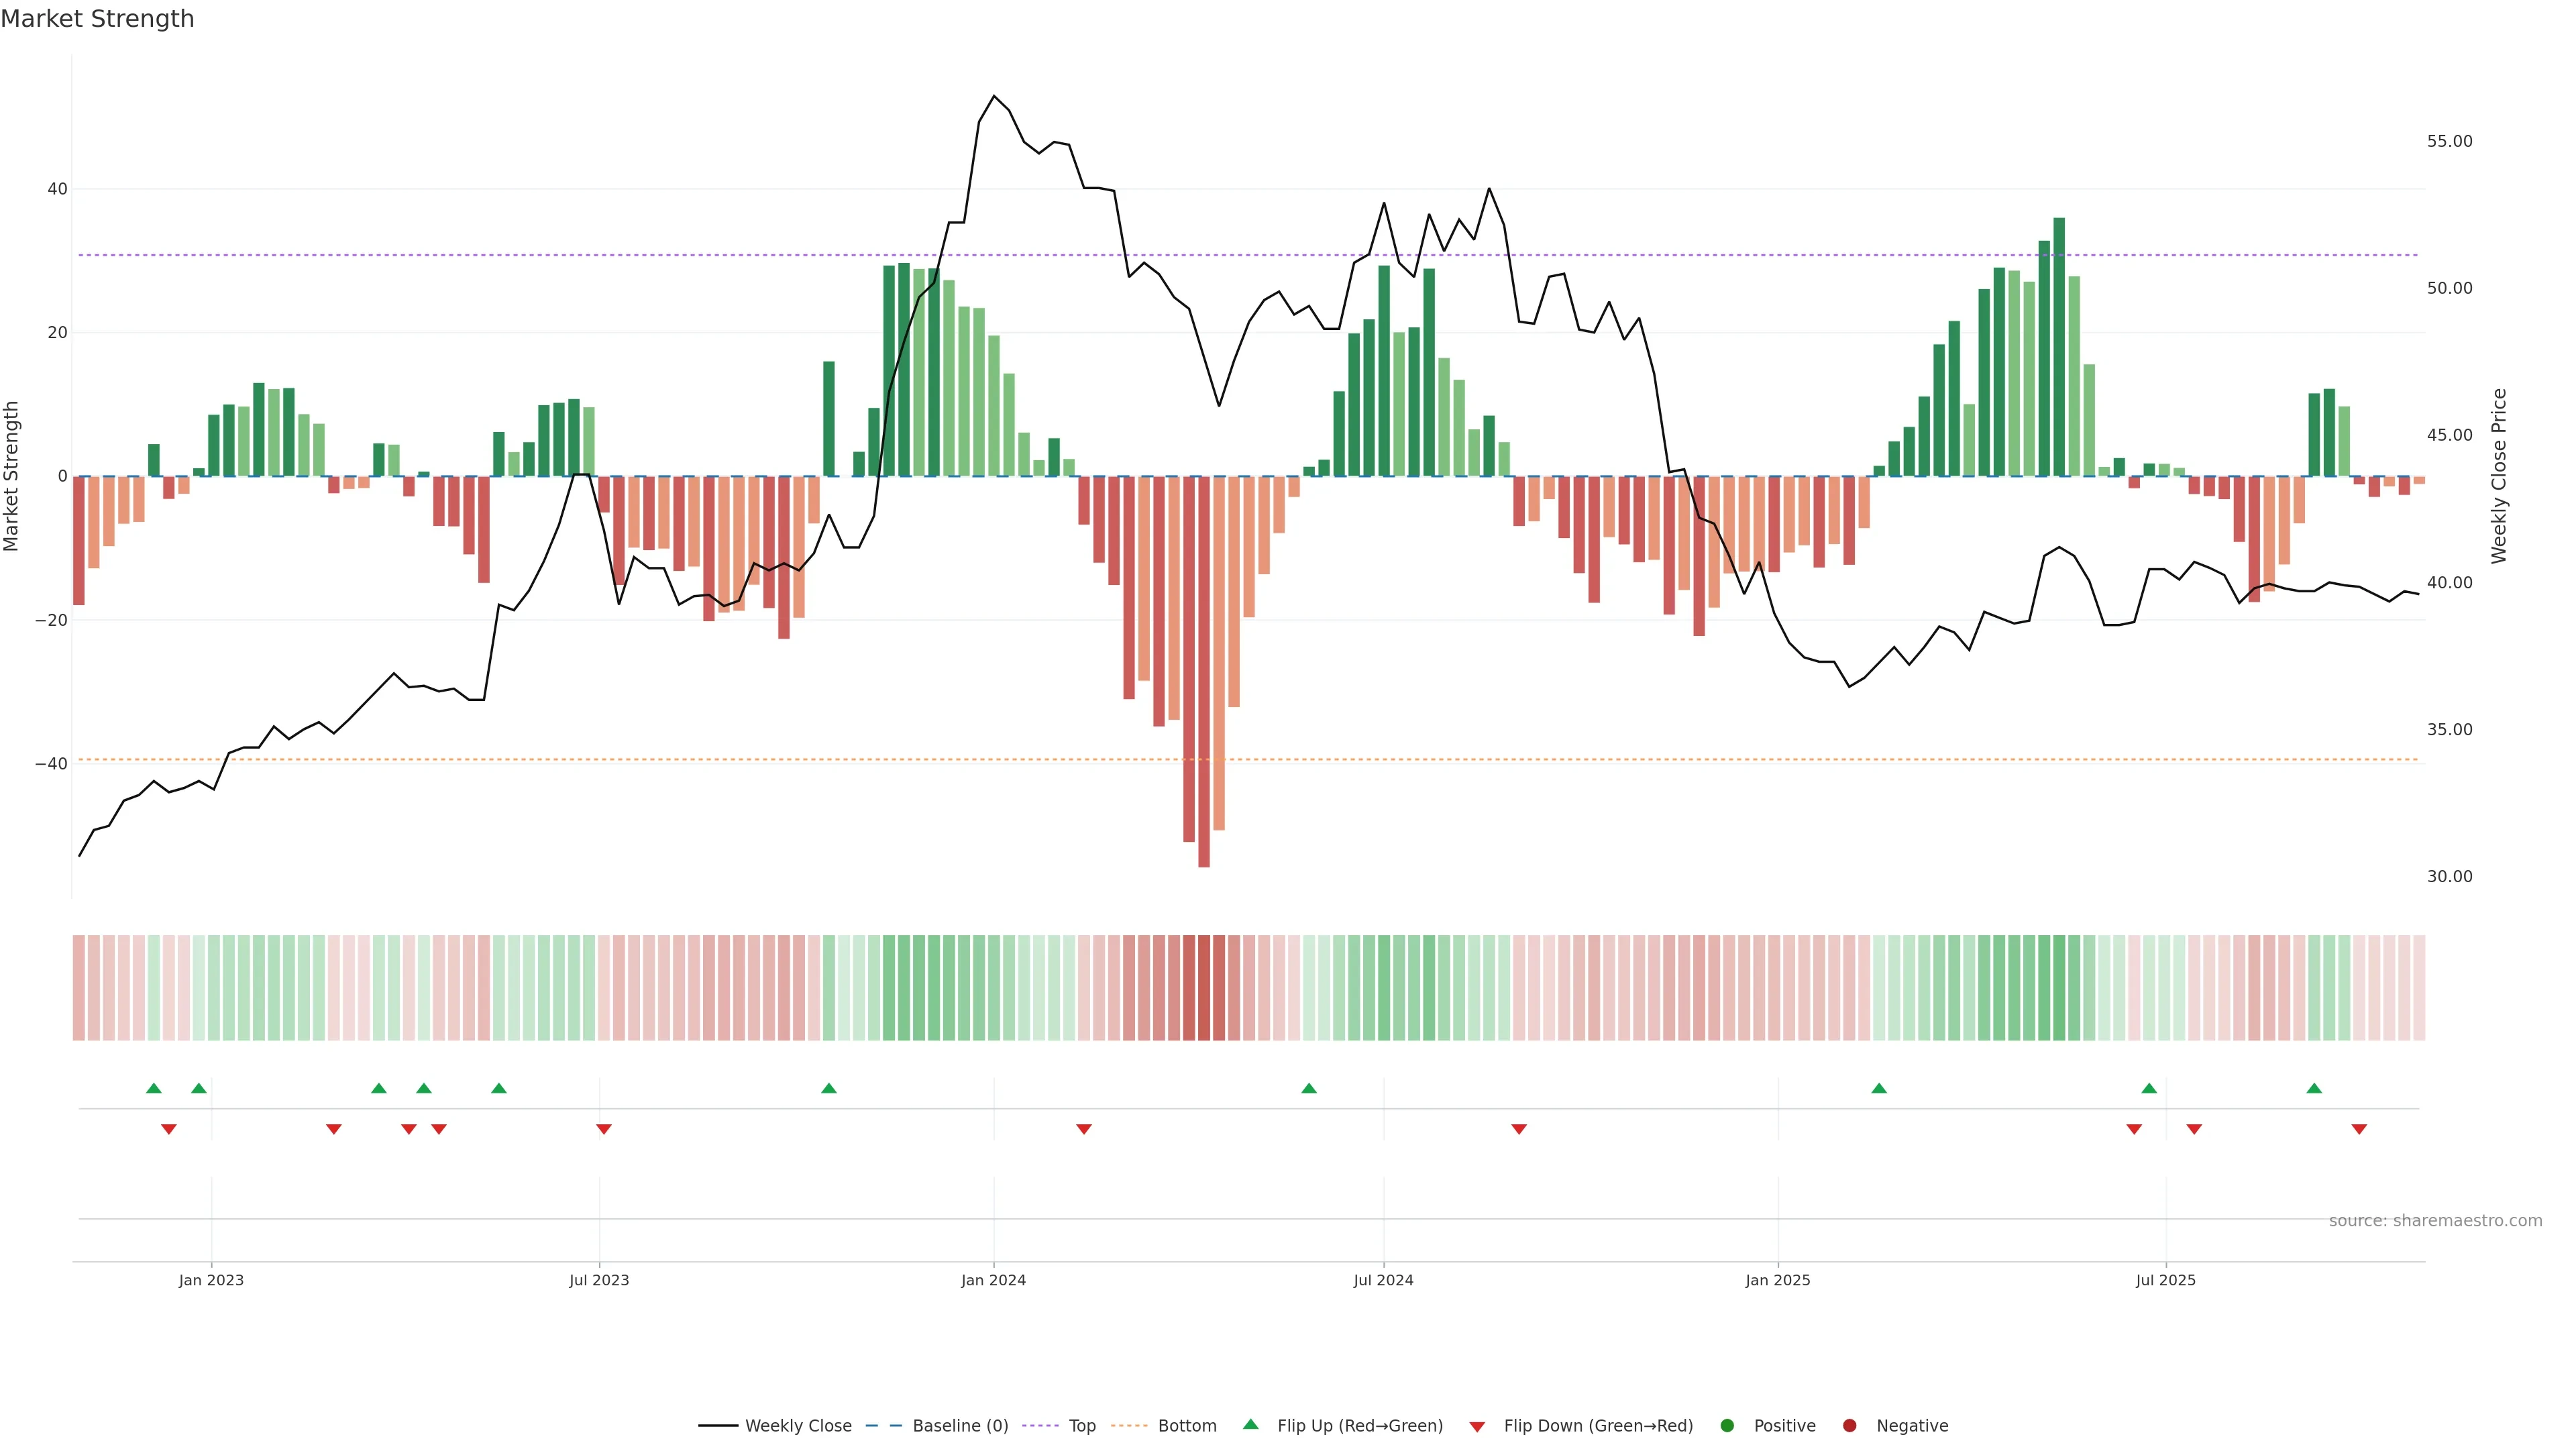Click the tallest green bar in 2025
Screen dimensions: 2576x1449
[x=2059, y=346]
